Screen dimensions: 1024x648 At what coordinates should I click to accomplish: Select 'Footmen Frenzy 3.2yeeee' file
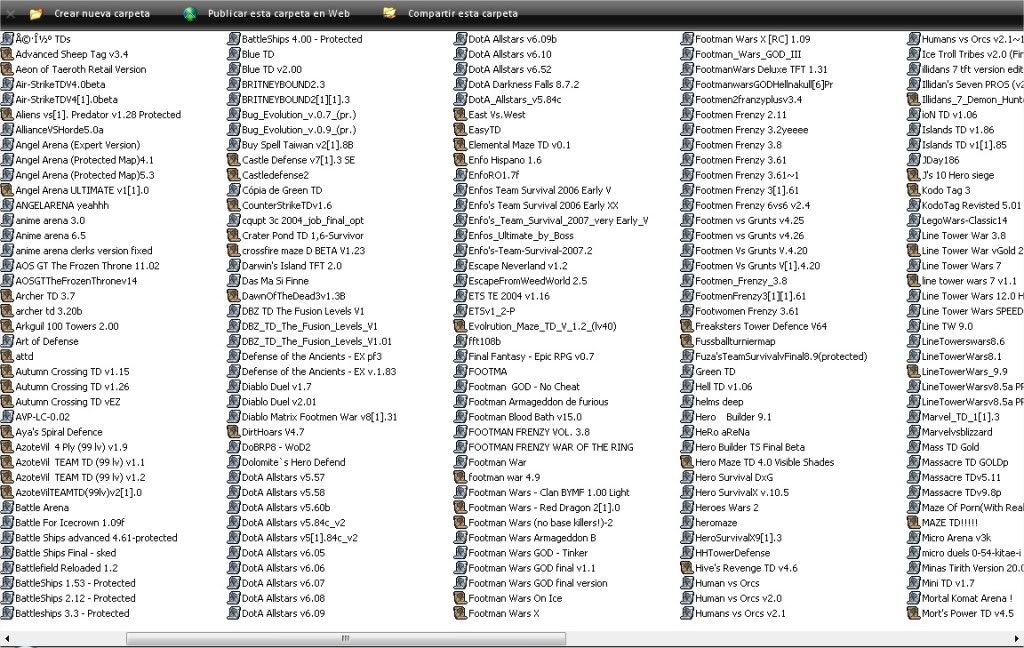click(x=751, y=129)
